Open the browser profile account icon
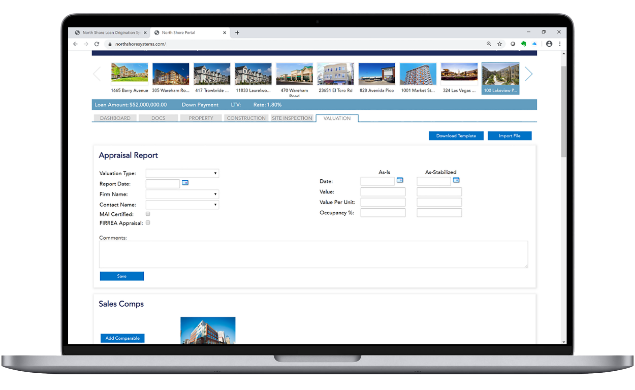Image resolution: width=635 pixels, height=390 pixels. pos(549,44)
